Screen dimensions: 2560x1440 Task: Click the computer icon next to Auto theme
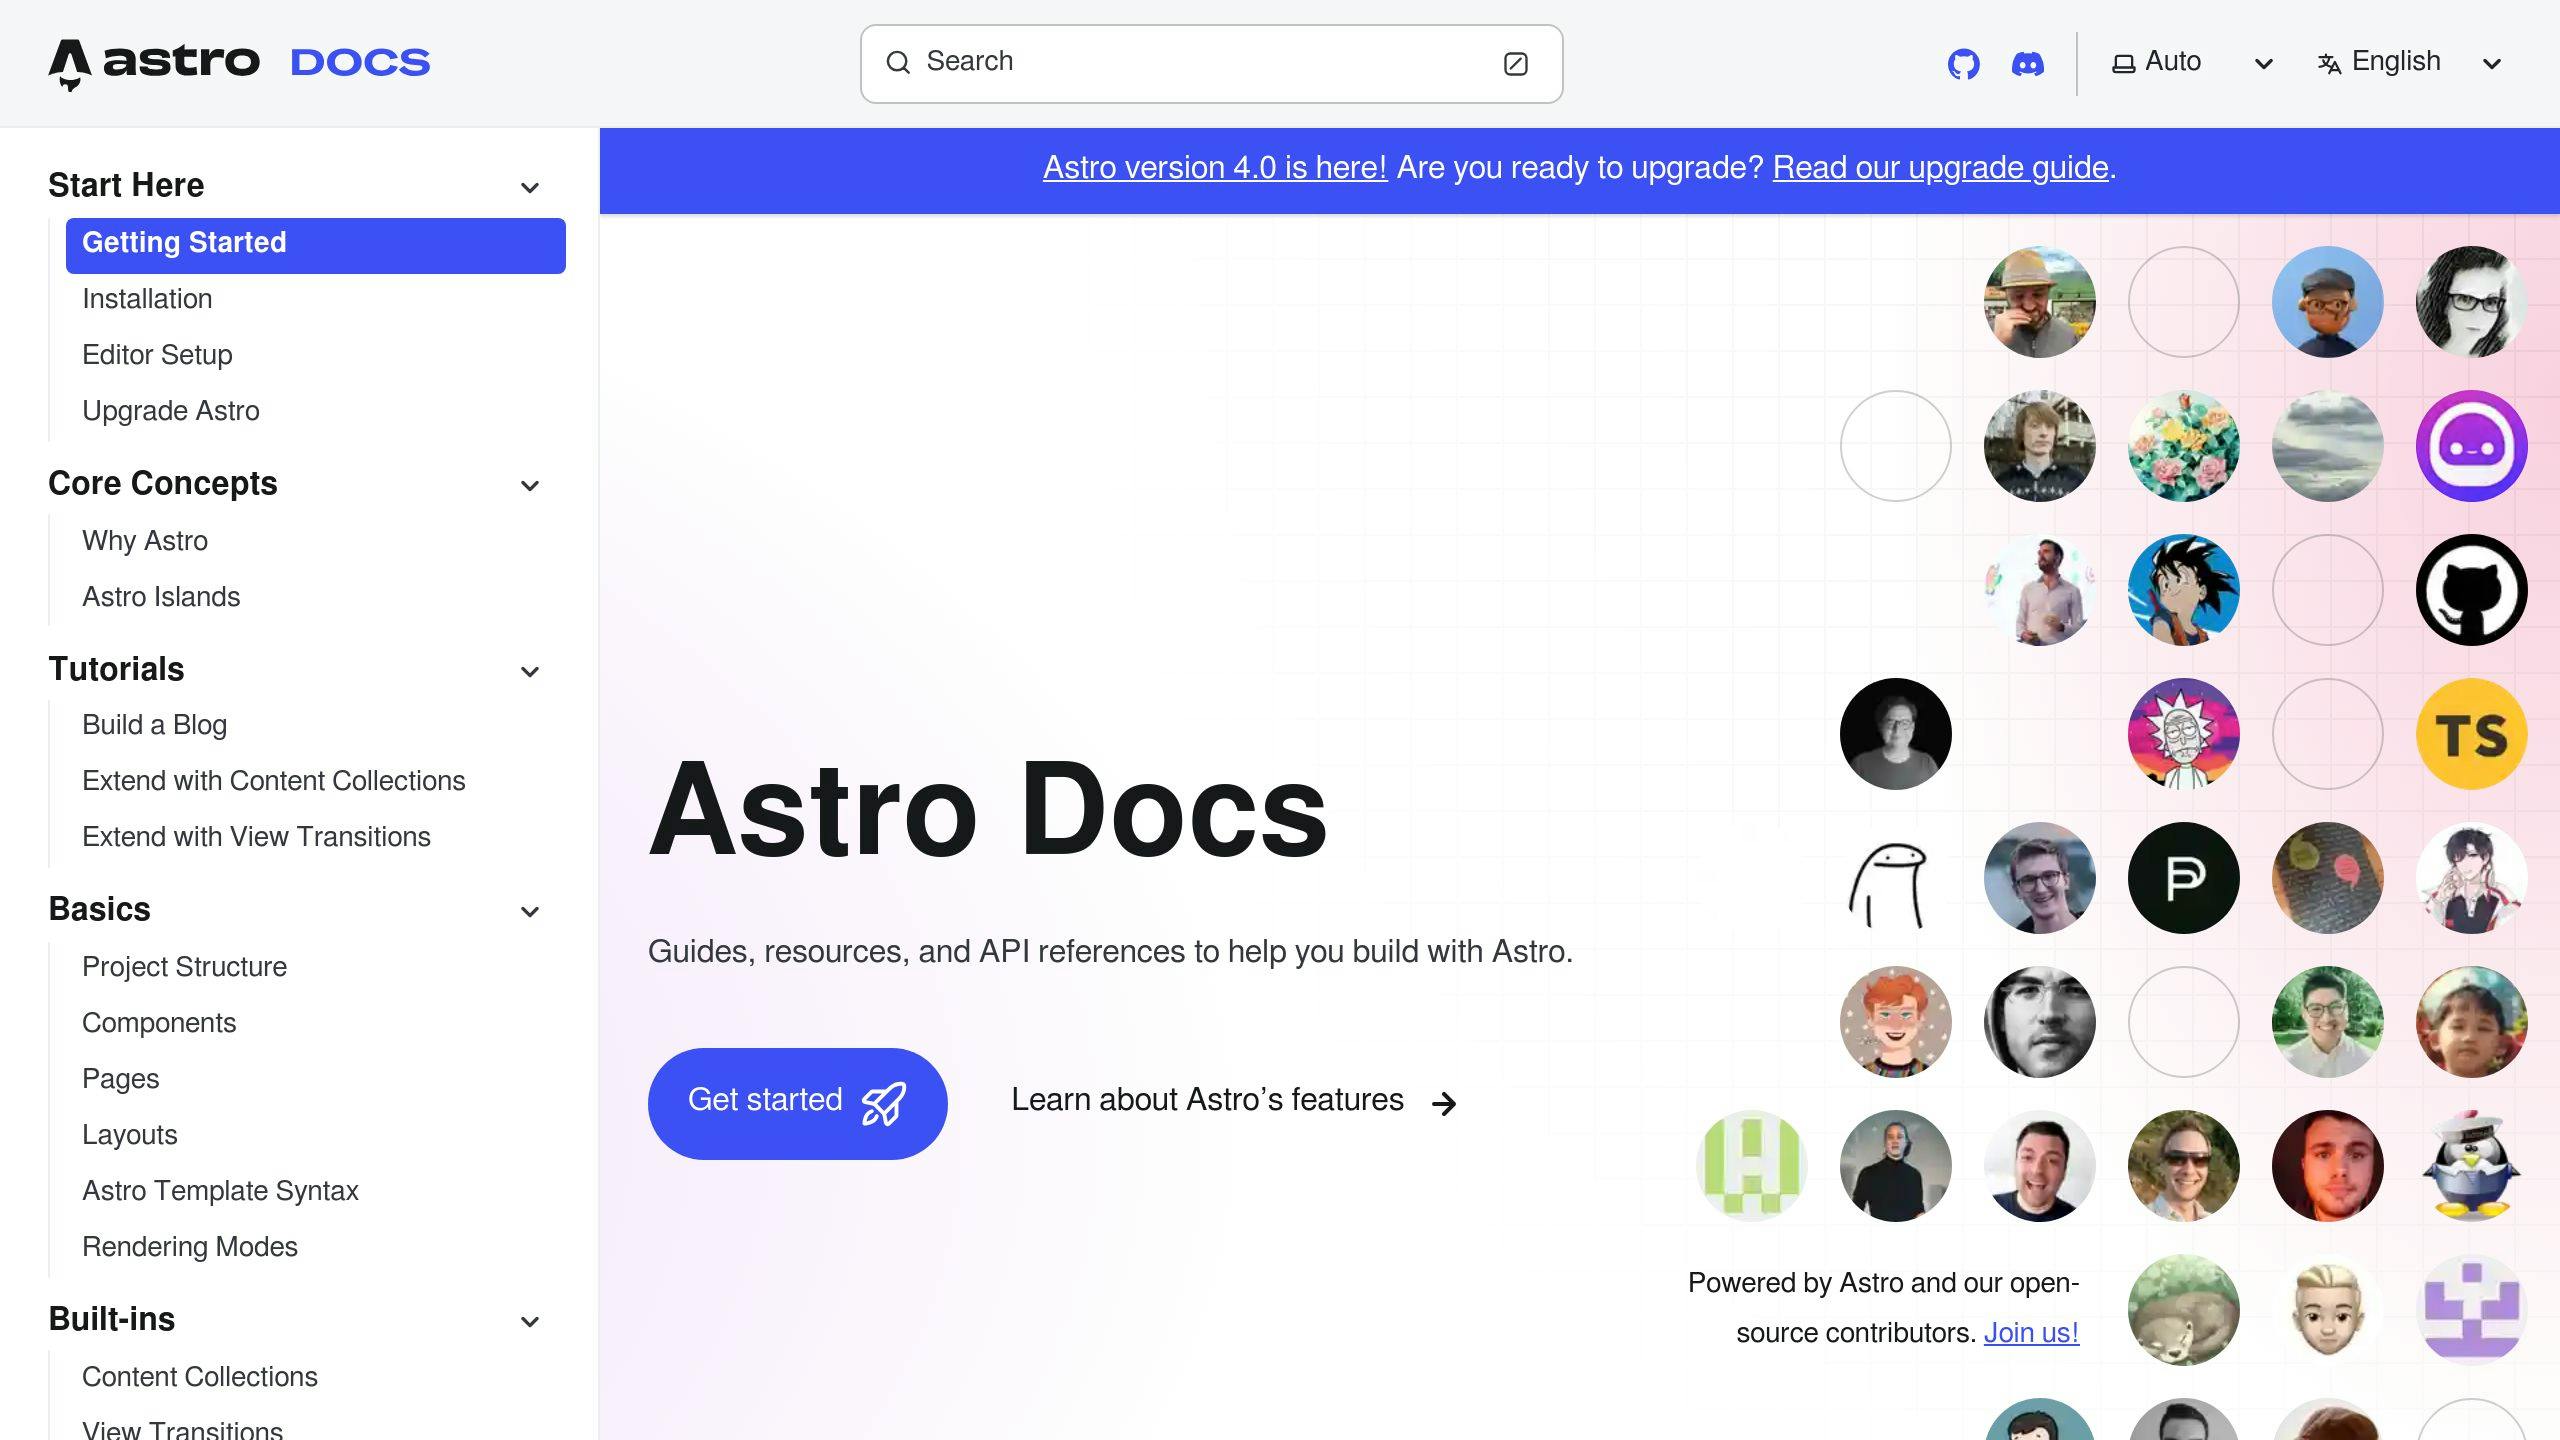[2122, 61]
